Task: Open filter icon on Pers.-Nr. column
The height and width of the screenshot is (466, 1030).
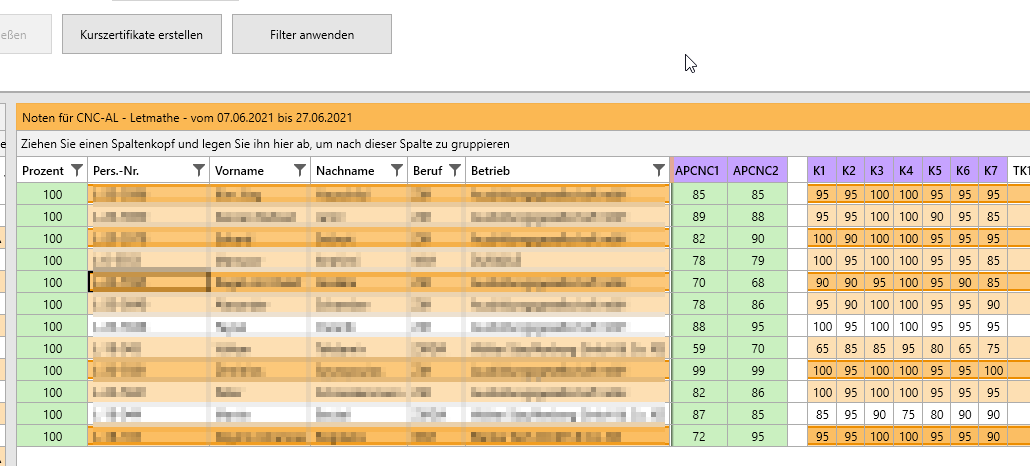Action: (x=198, y=171)
